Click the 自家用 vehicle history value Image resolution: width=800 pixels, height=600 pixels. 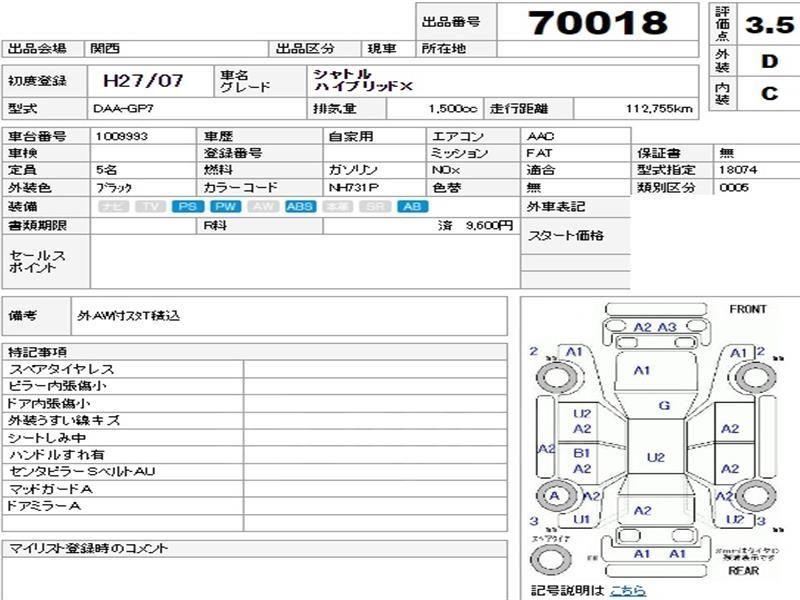point(351,136)
